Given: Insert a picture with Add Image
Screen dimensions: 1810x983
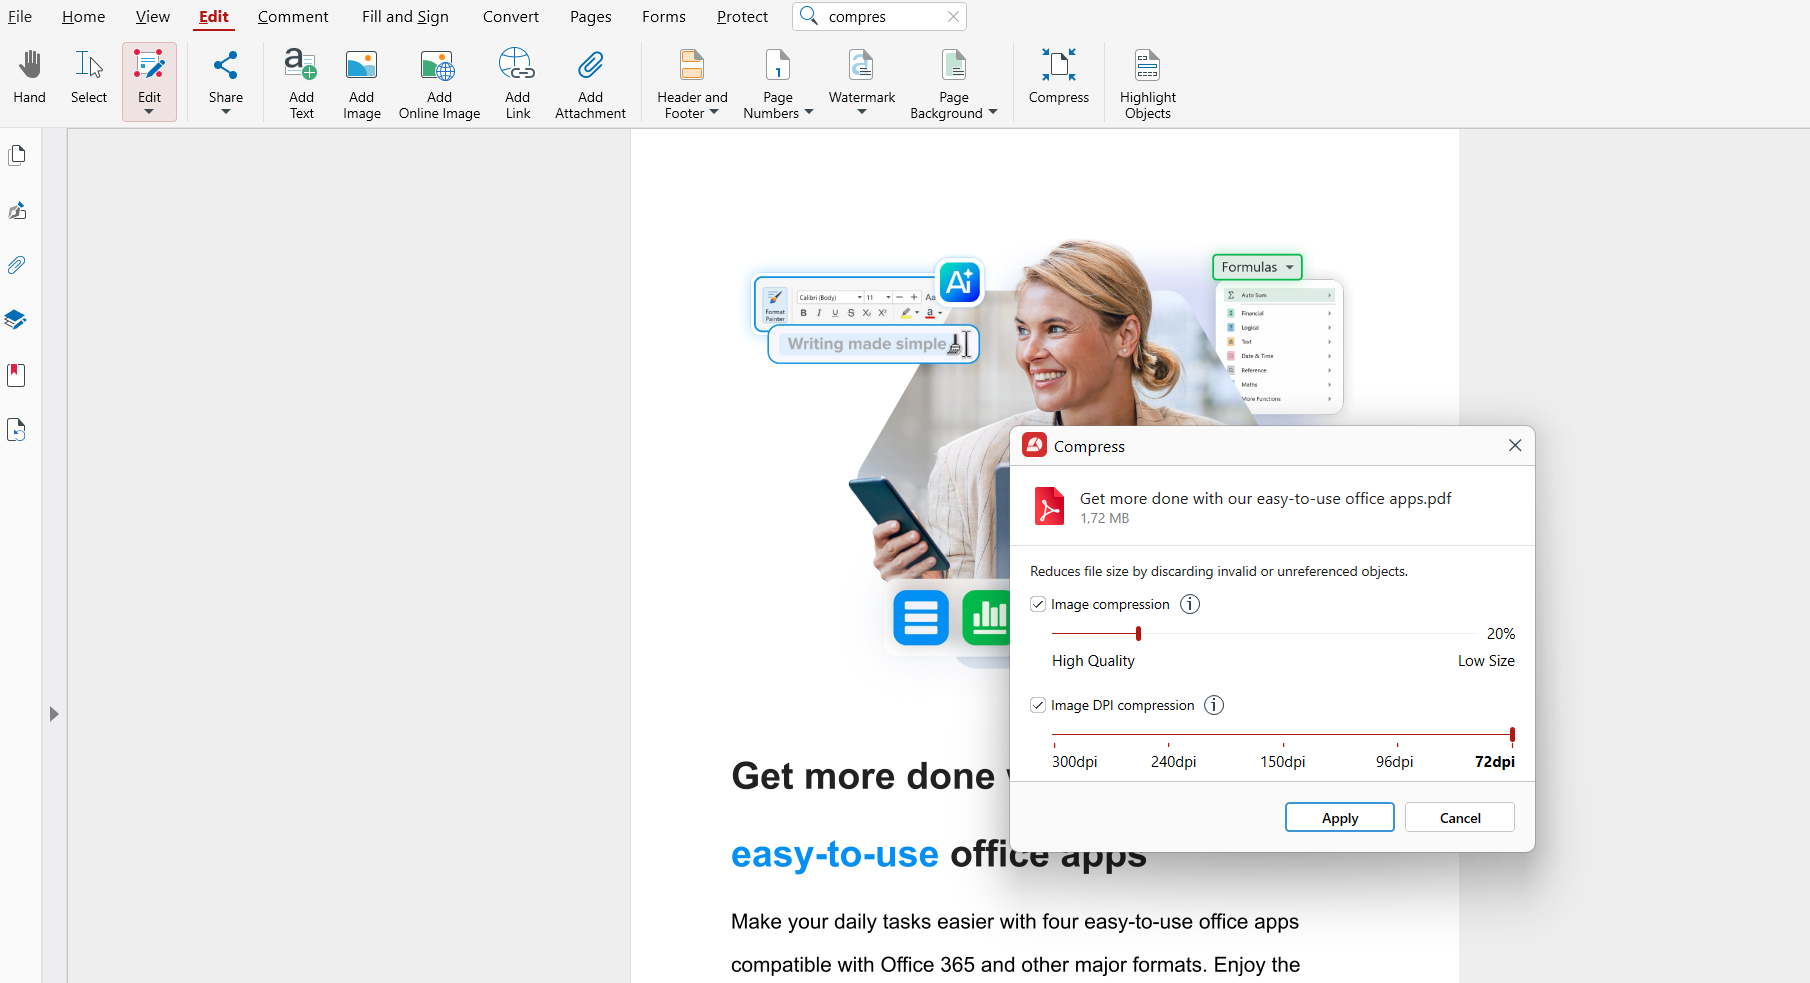Looking at the screenshot, I should [x=361, y=80].
